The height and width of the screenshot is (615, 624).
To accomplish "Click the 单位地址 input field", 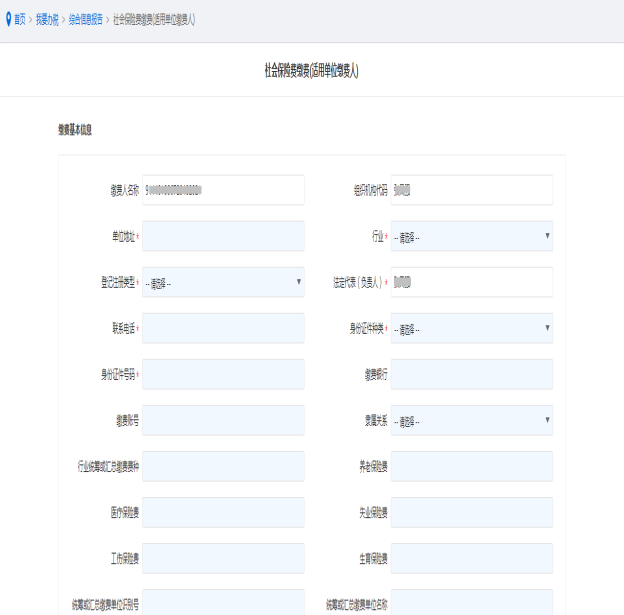I will point(223,236).
